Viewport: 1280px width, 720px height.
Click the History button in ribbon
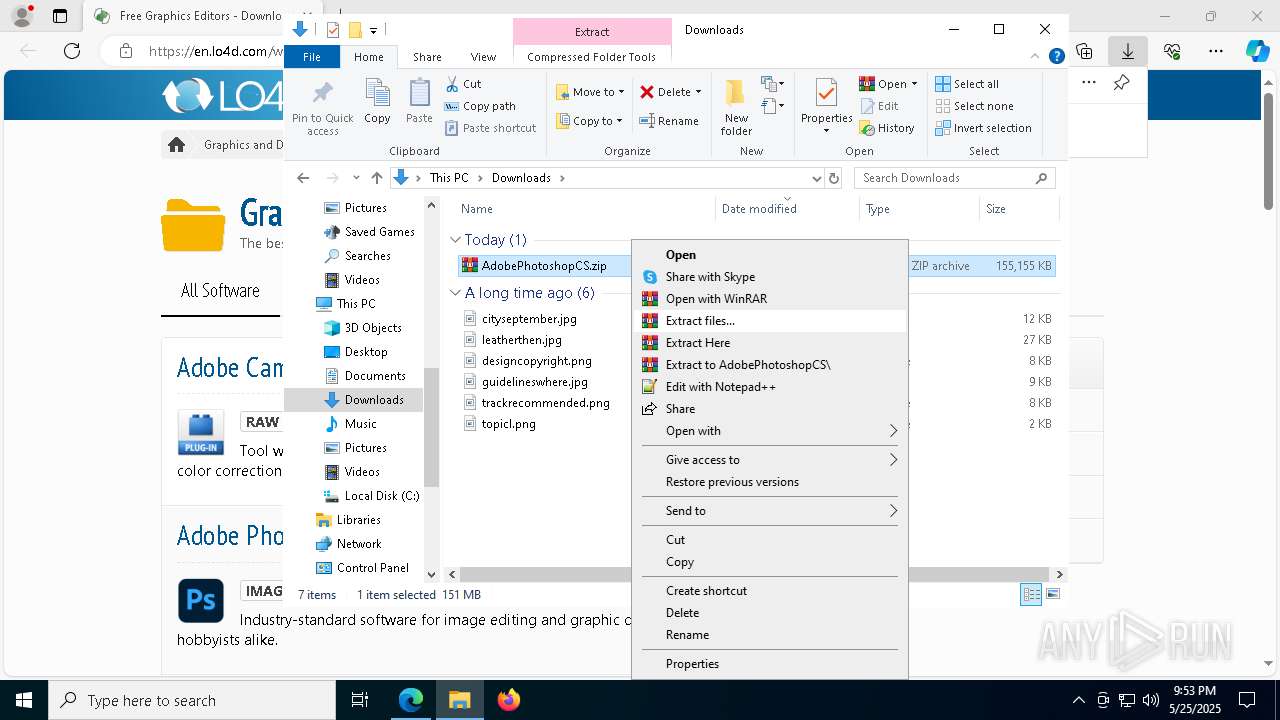(887, 128)
